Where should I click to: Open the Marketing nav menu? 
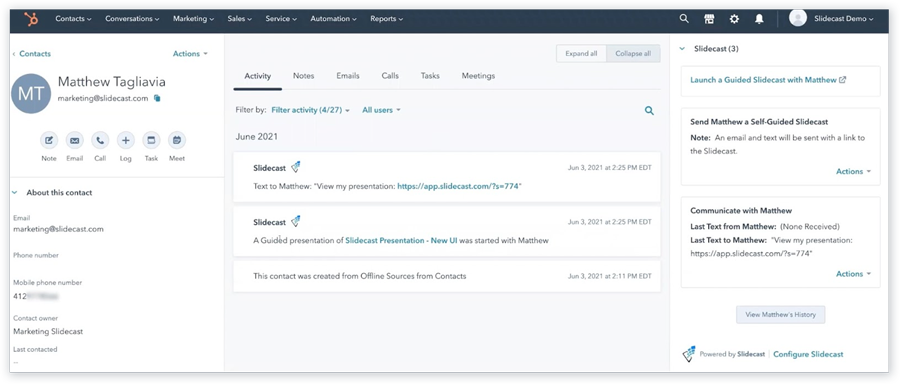point(193,19)
